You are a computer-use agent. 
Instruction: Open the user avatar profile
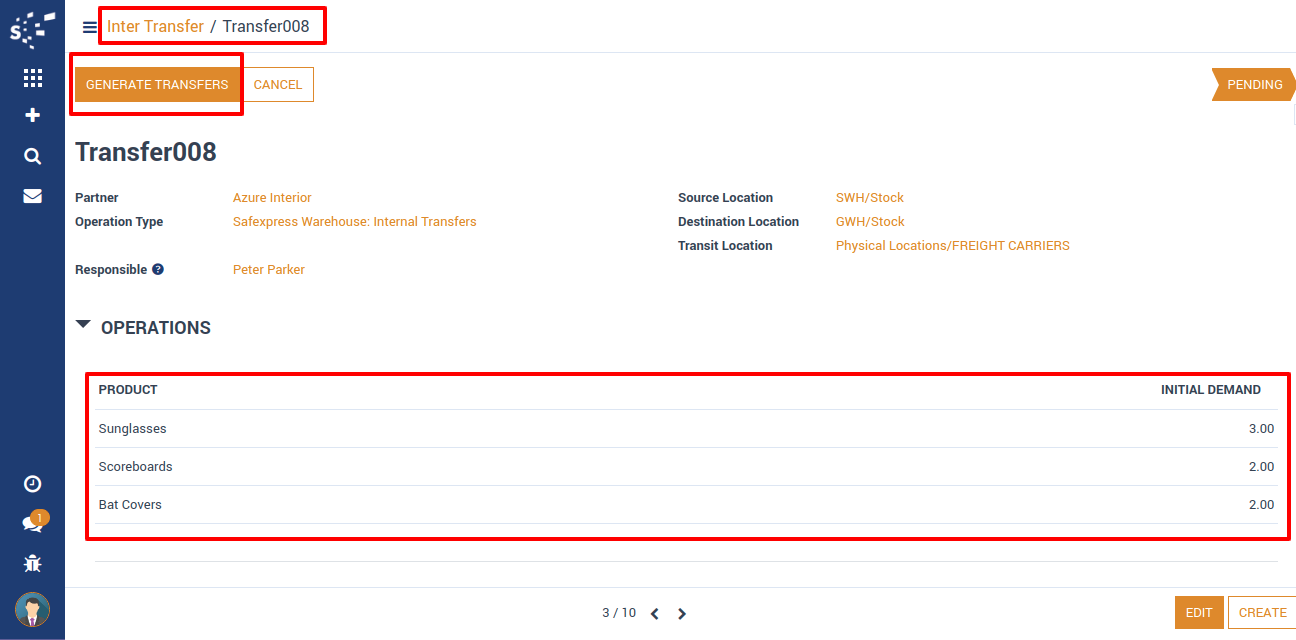(x=32, y=609)
